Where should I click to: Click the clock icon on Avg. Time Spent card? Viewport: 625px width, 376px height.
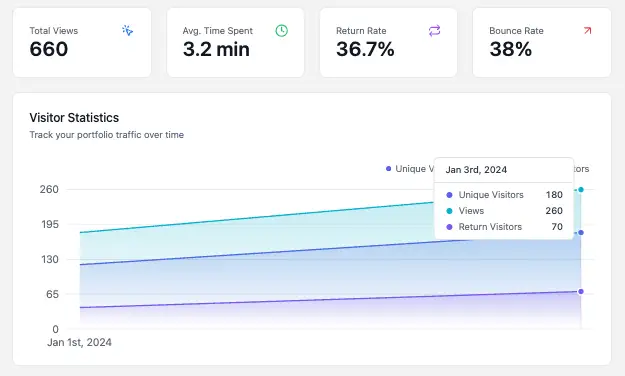coord(281,31)
